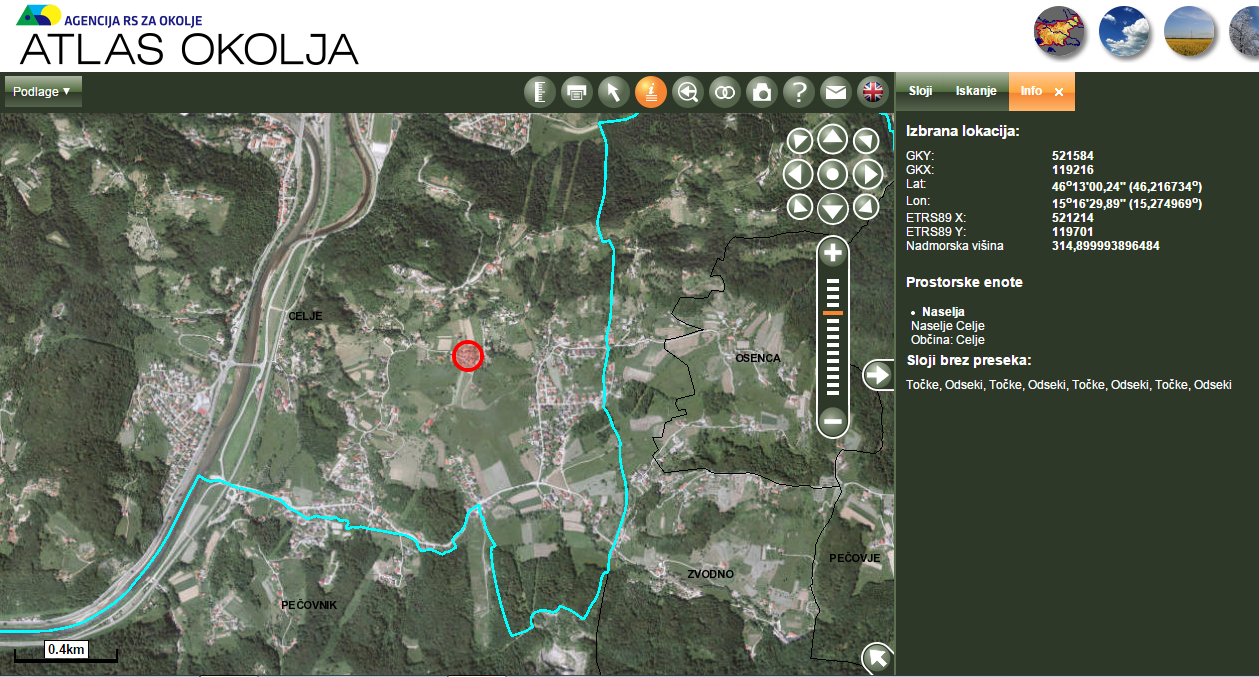Click the orange zoom level marker
This screenshot has height=677, width=1259.
point(833,313)
